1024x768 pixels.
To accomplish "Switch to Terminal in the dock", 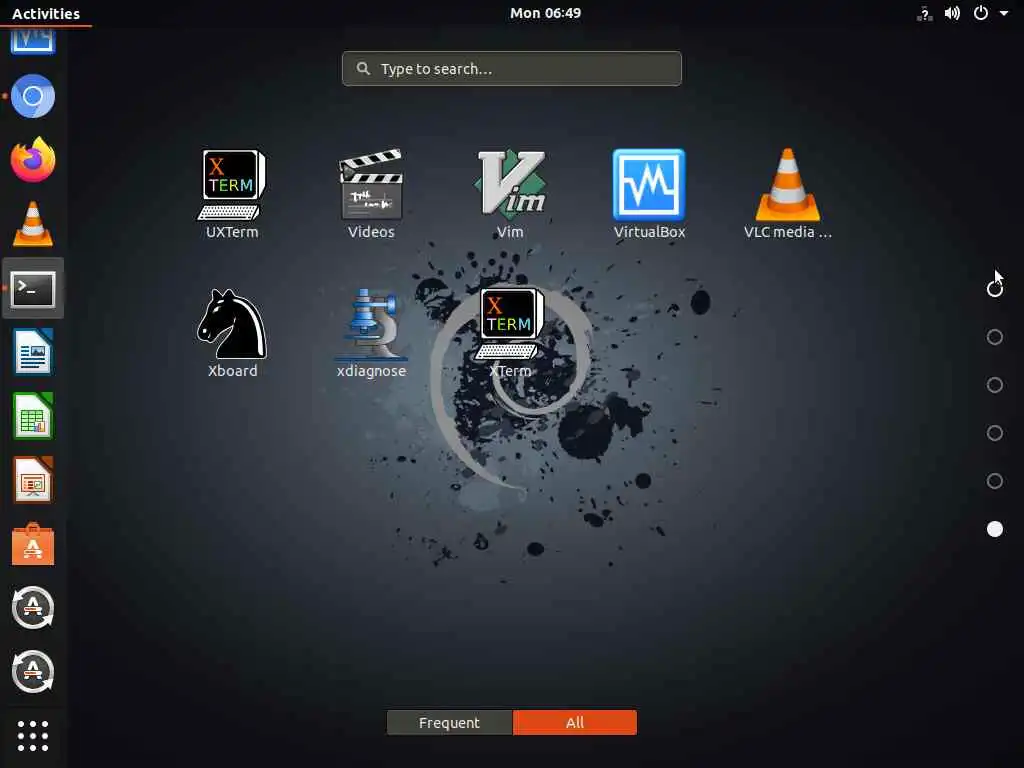I will pos(33,289).
